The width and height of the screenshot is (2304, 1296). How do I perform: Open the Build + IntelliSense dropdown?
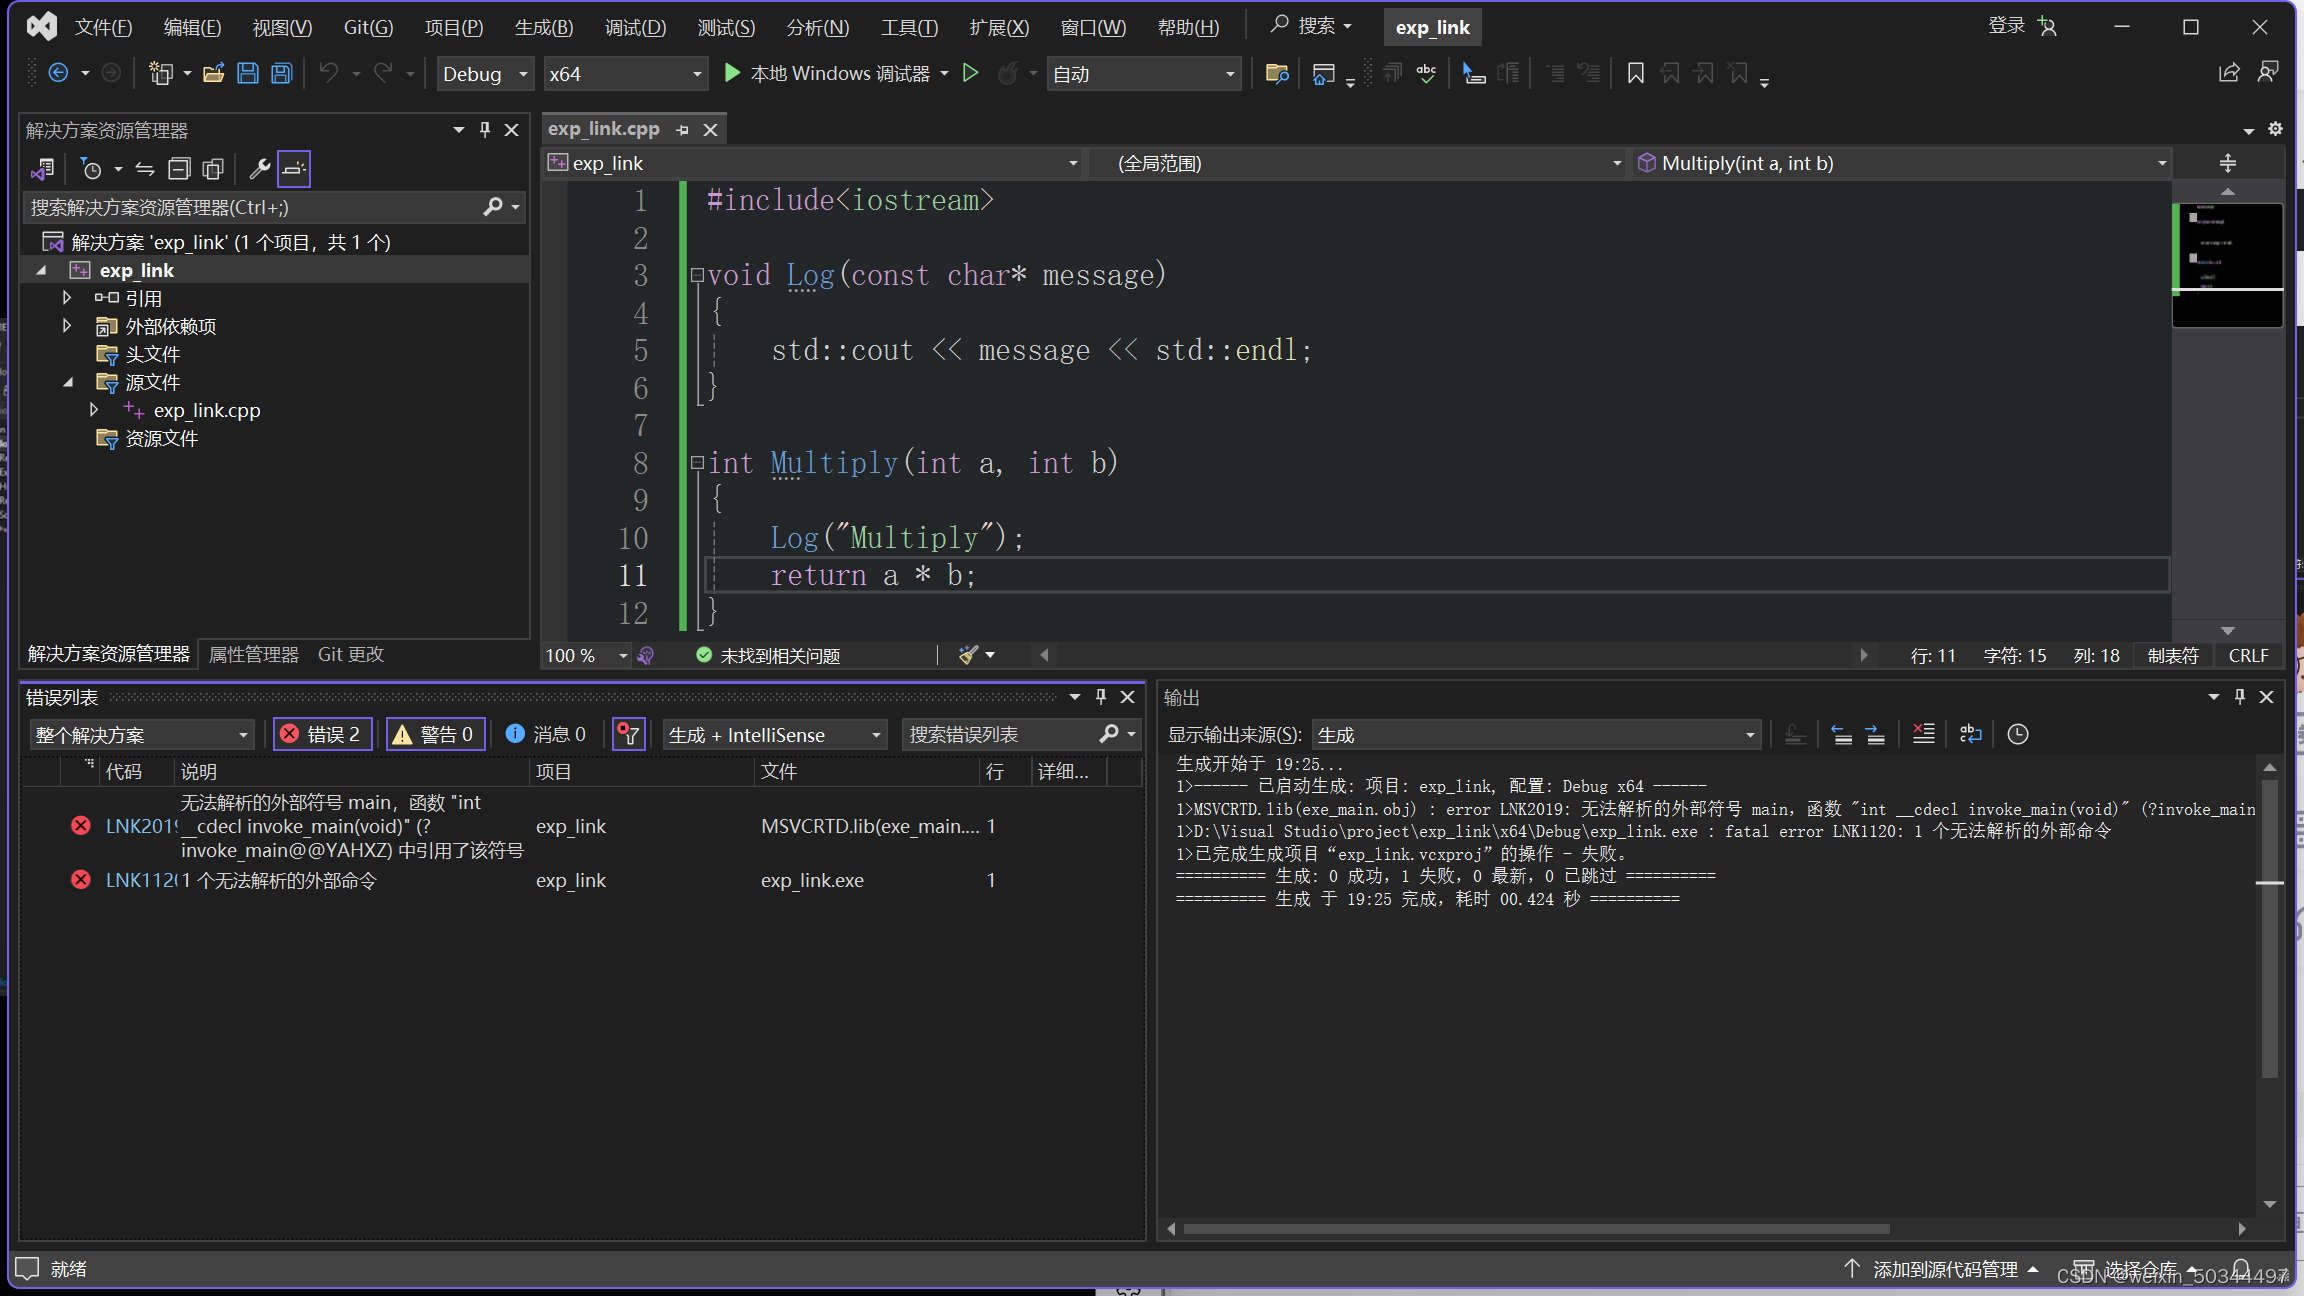(x=774, y=734)
